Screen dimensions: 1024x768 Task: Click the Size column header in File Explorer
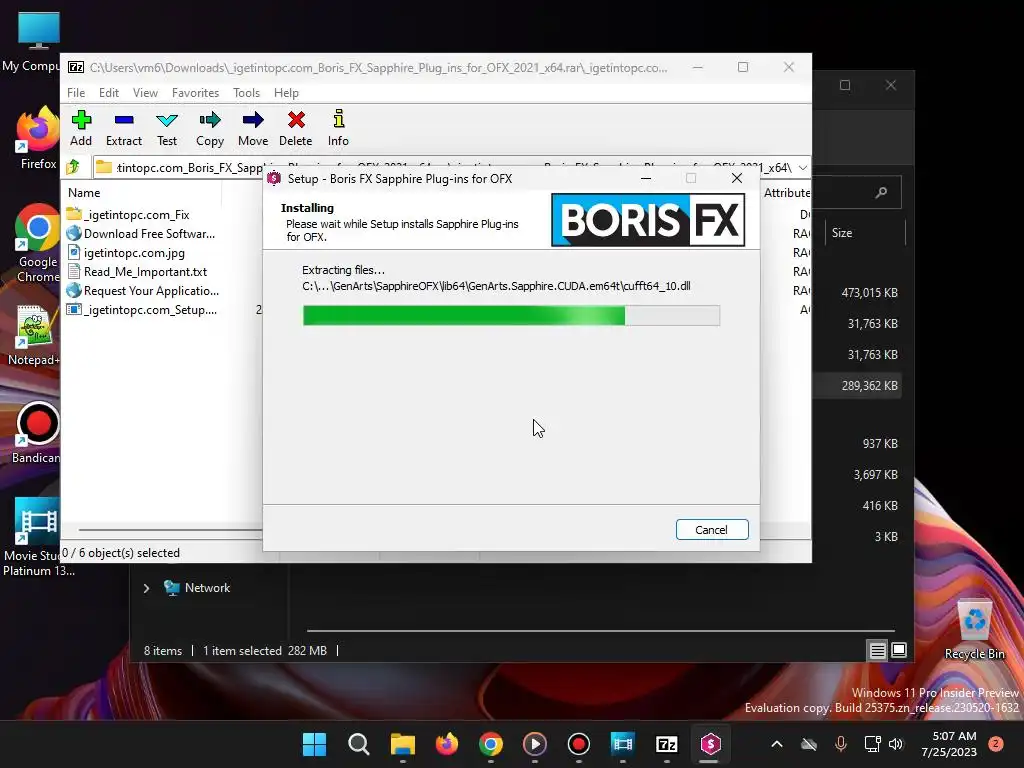(x=842, y=232)
